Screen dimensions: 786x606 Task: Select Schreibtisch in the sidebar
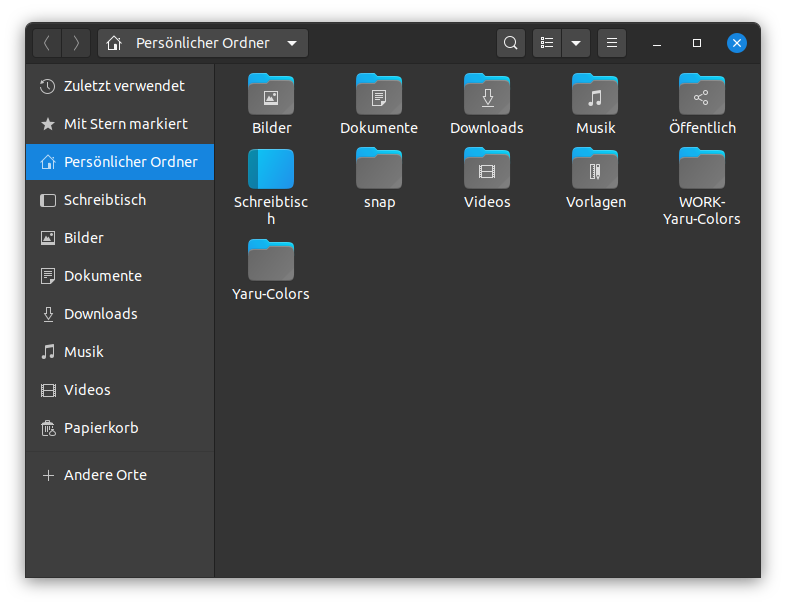click(120, 200)
